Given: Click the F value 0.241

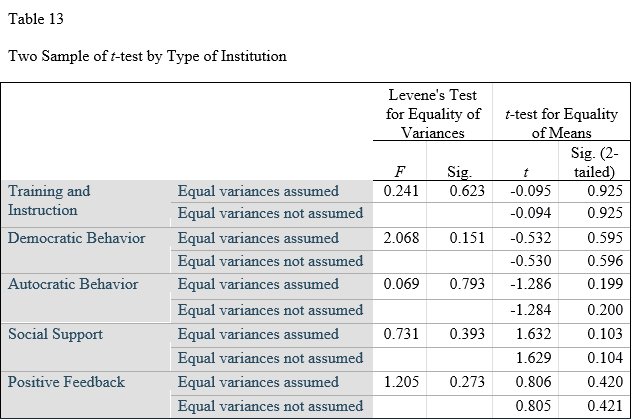Looking at the screenshot, I should point(401,191).
